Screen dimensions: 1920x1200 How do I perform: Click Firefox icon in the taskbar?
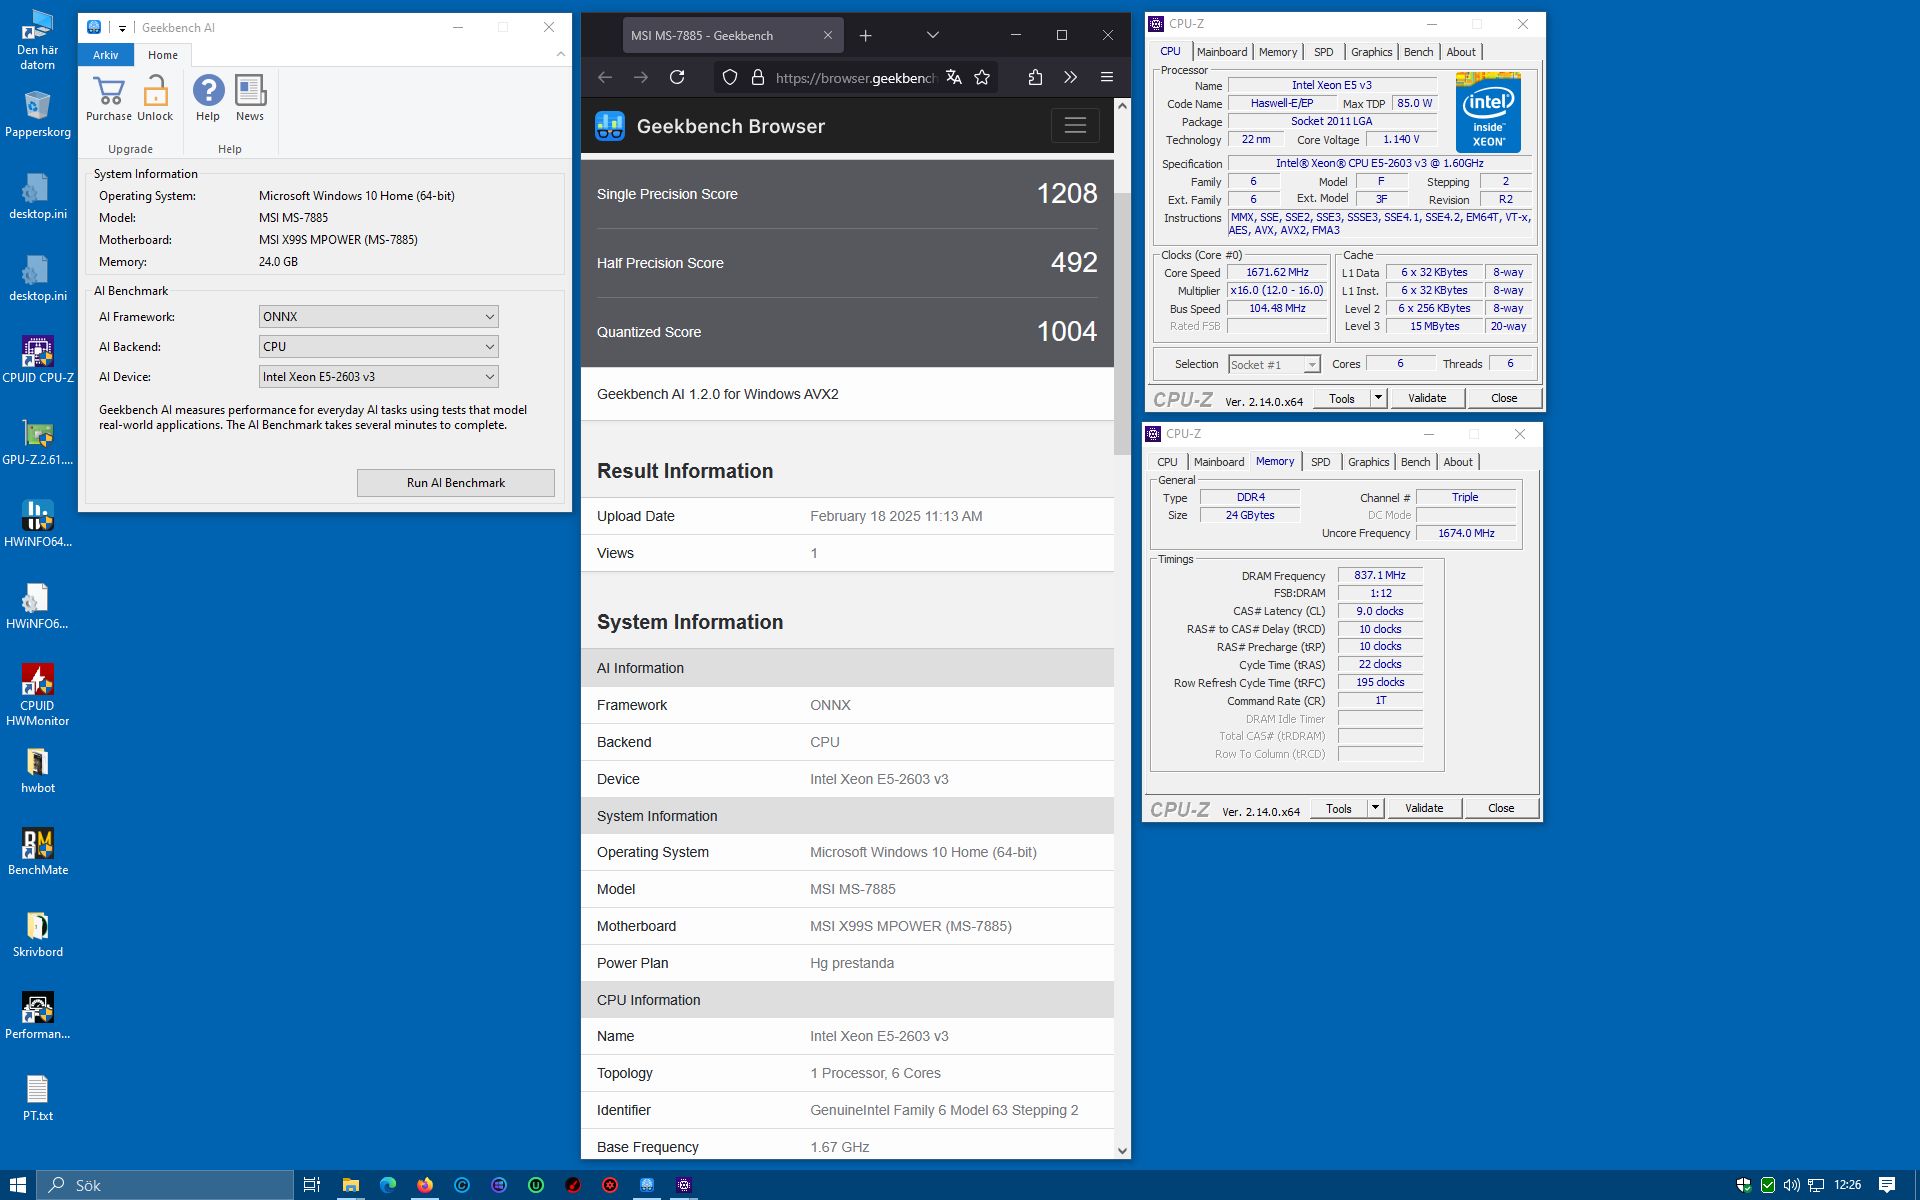(x=425, y=1185)
